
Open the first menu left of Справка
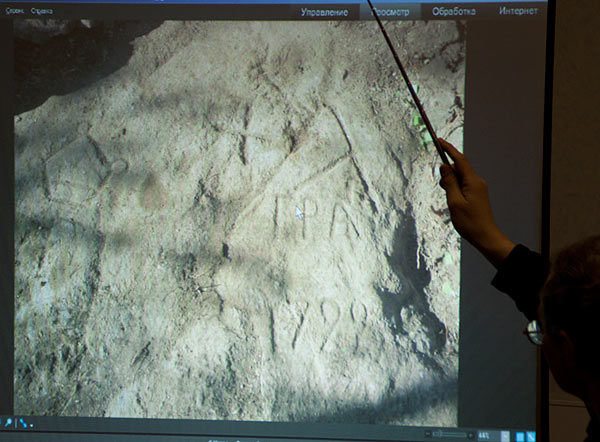point(14,10)
